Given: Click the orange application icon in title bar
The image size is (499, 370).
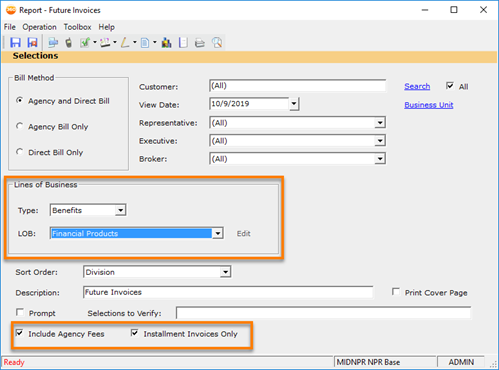Looking at the screenshot, I should tap(11, 10).
